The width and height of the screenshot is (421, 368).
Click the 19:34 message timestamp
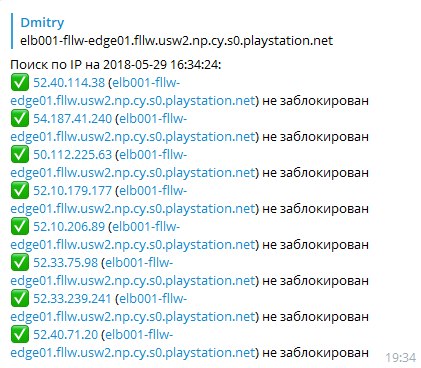pyautogui.click(x=401, y=358)
